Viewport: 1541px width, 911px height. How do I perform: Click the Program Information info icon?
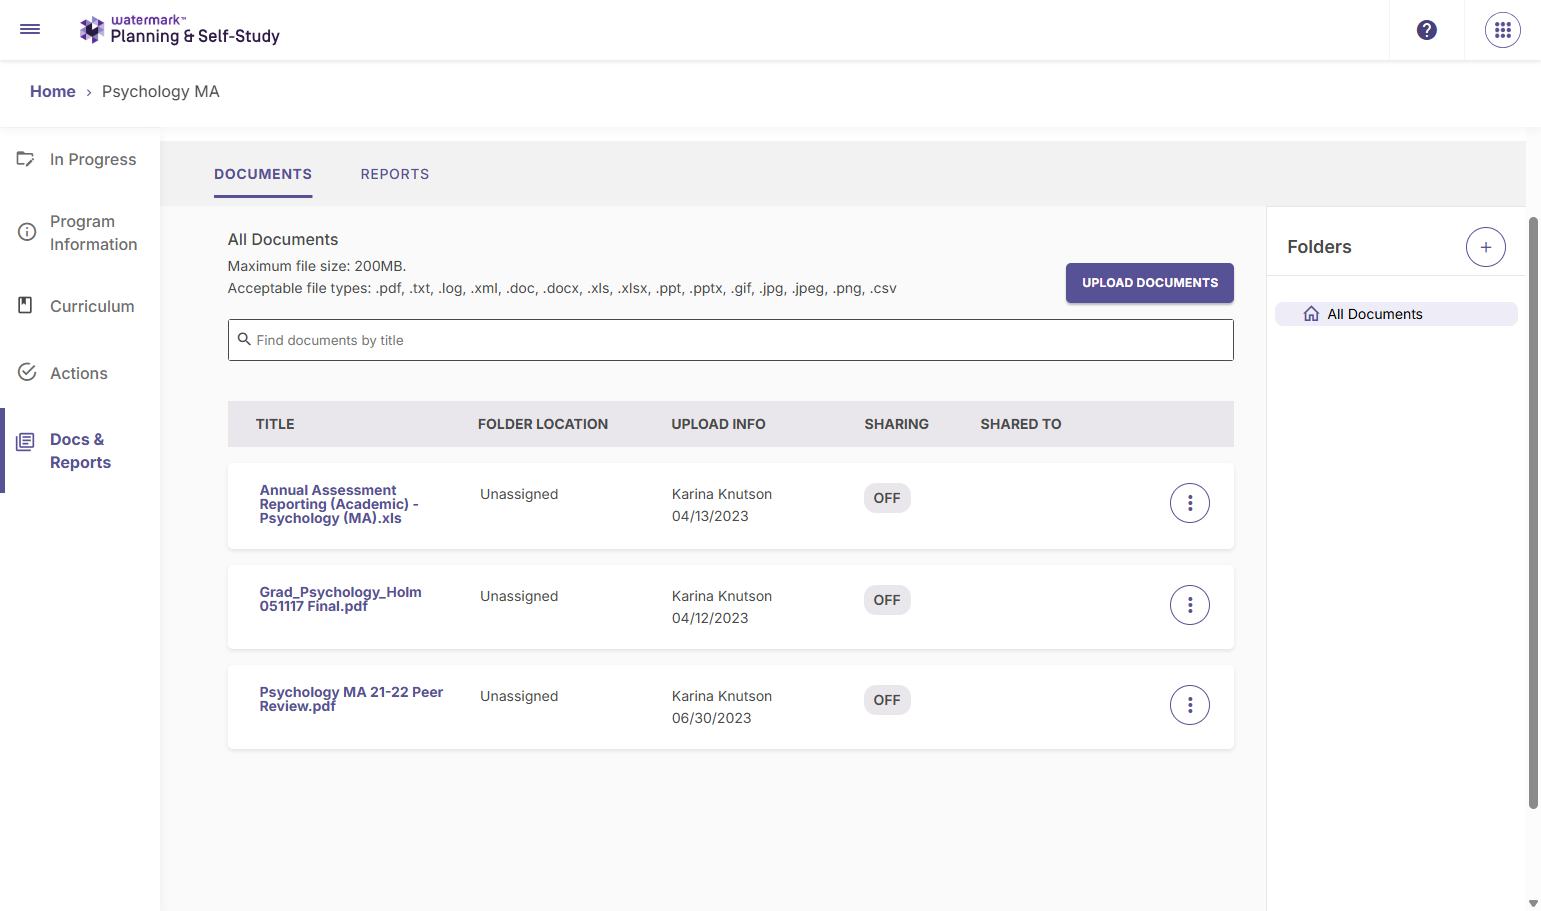[x=27, y=232]
